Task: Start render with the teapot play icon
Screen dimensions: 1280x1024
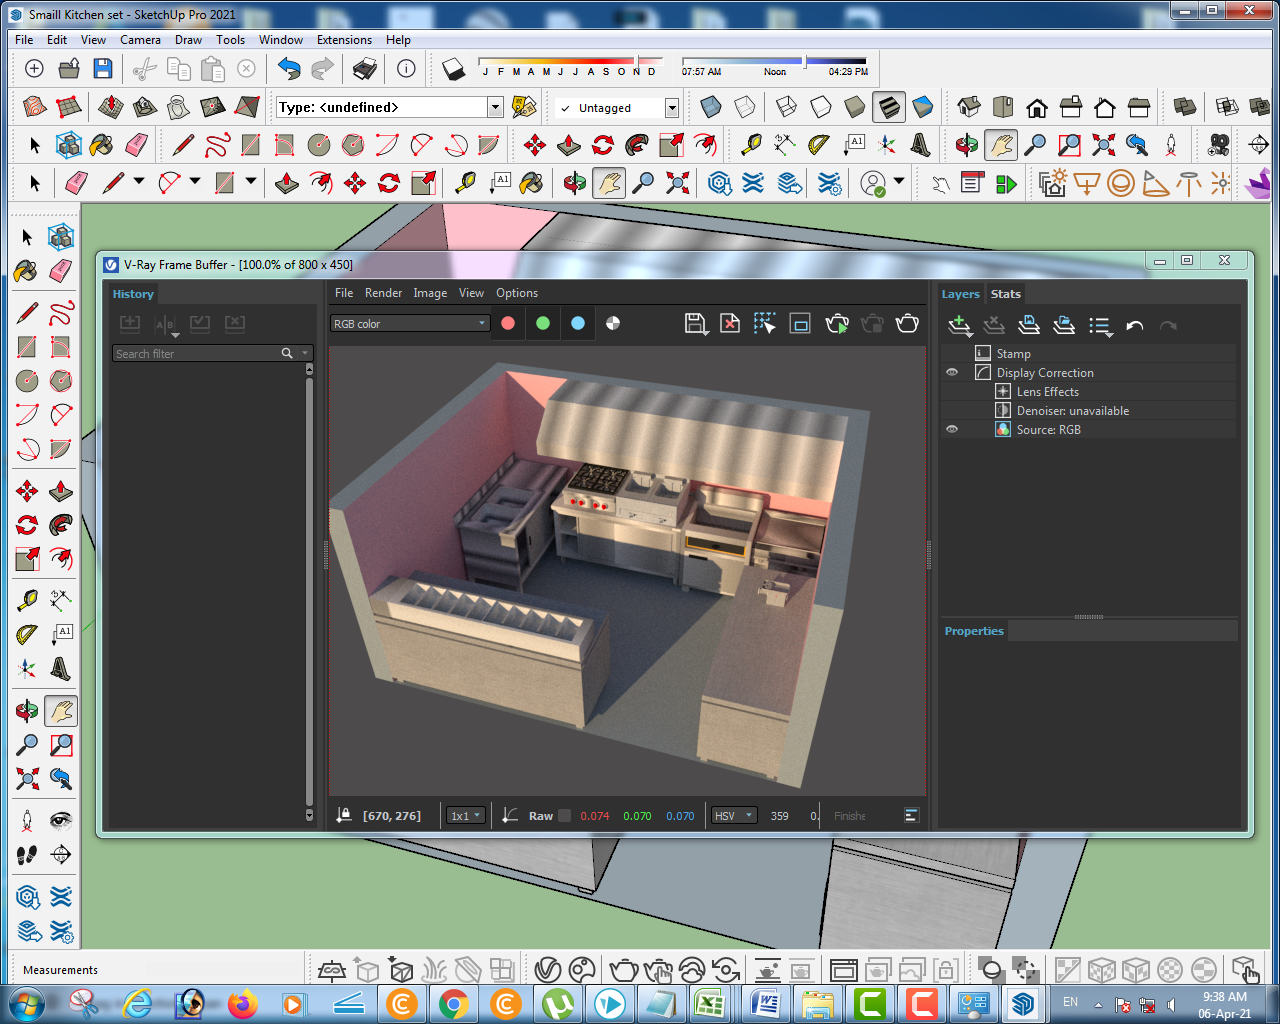Action: click(x=837, y=323)
